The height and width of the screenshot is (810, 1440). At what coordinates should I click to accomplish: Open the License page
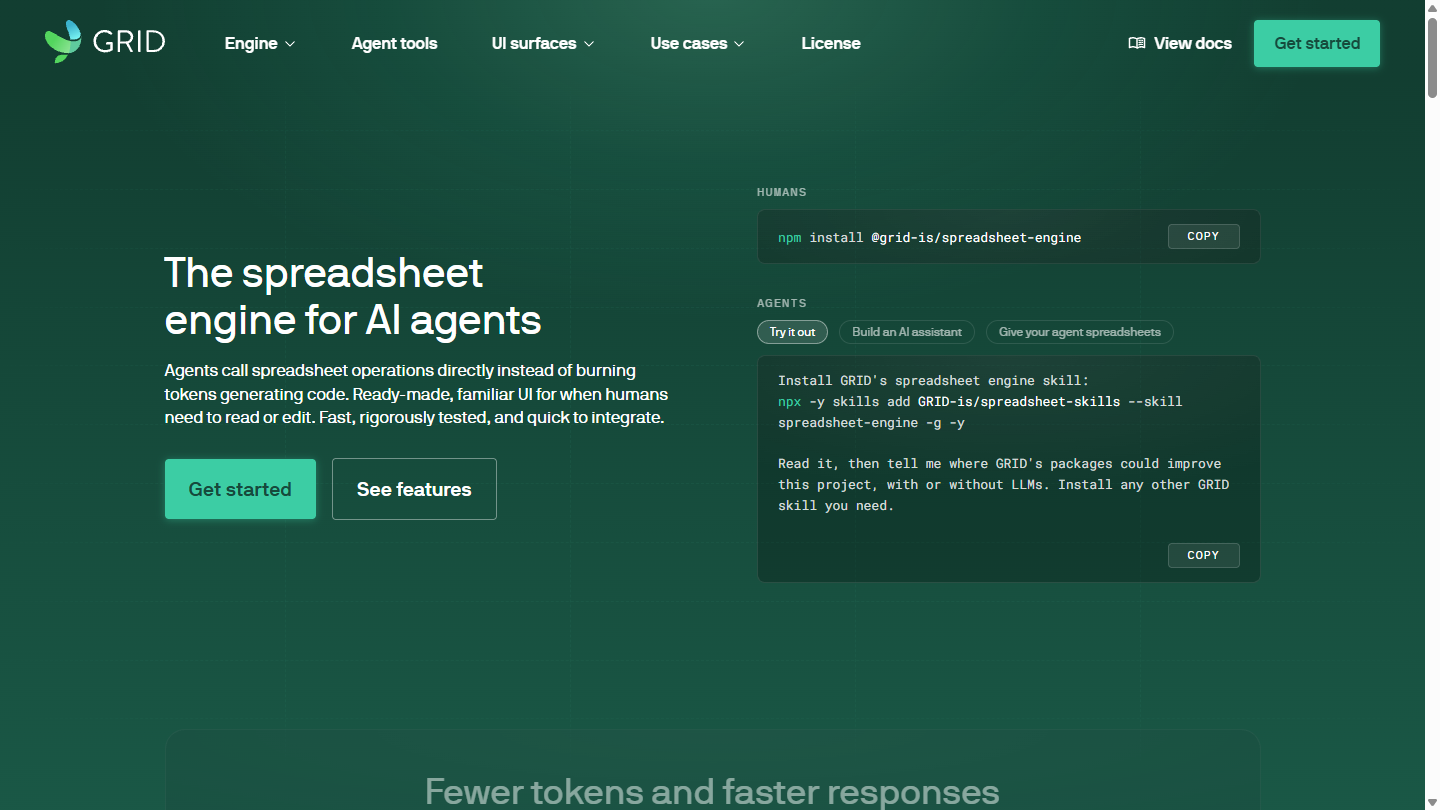[830, 43]
